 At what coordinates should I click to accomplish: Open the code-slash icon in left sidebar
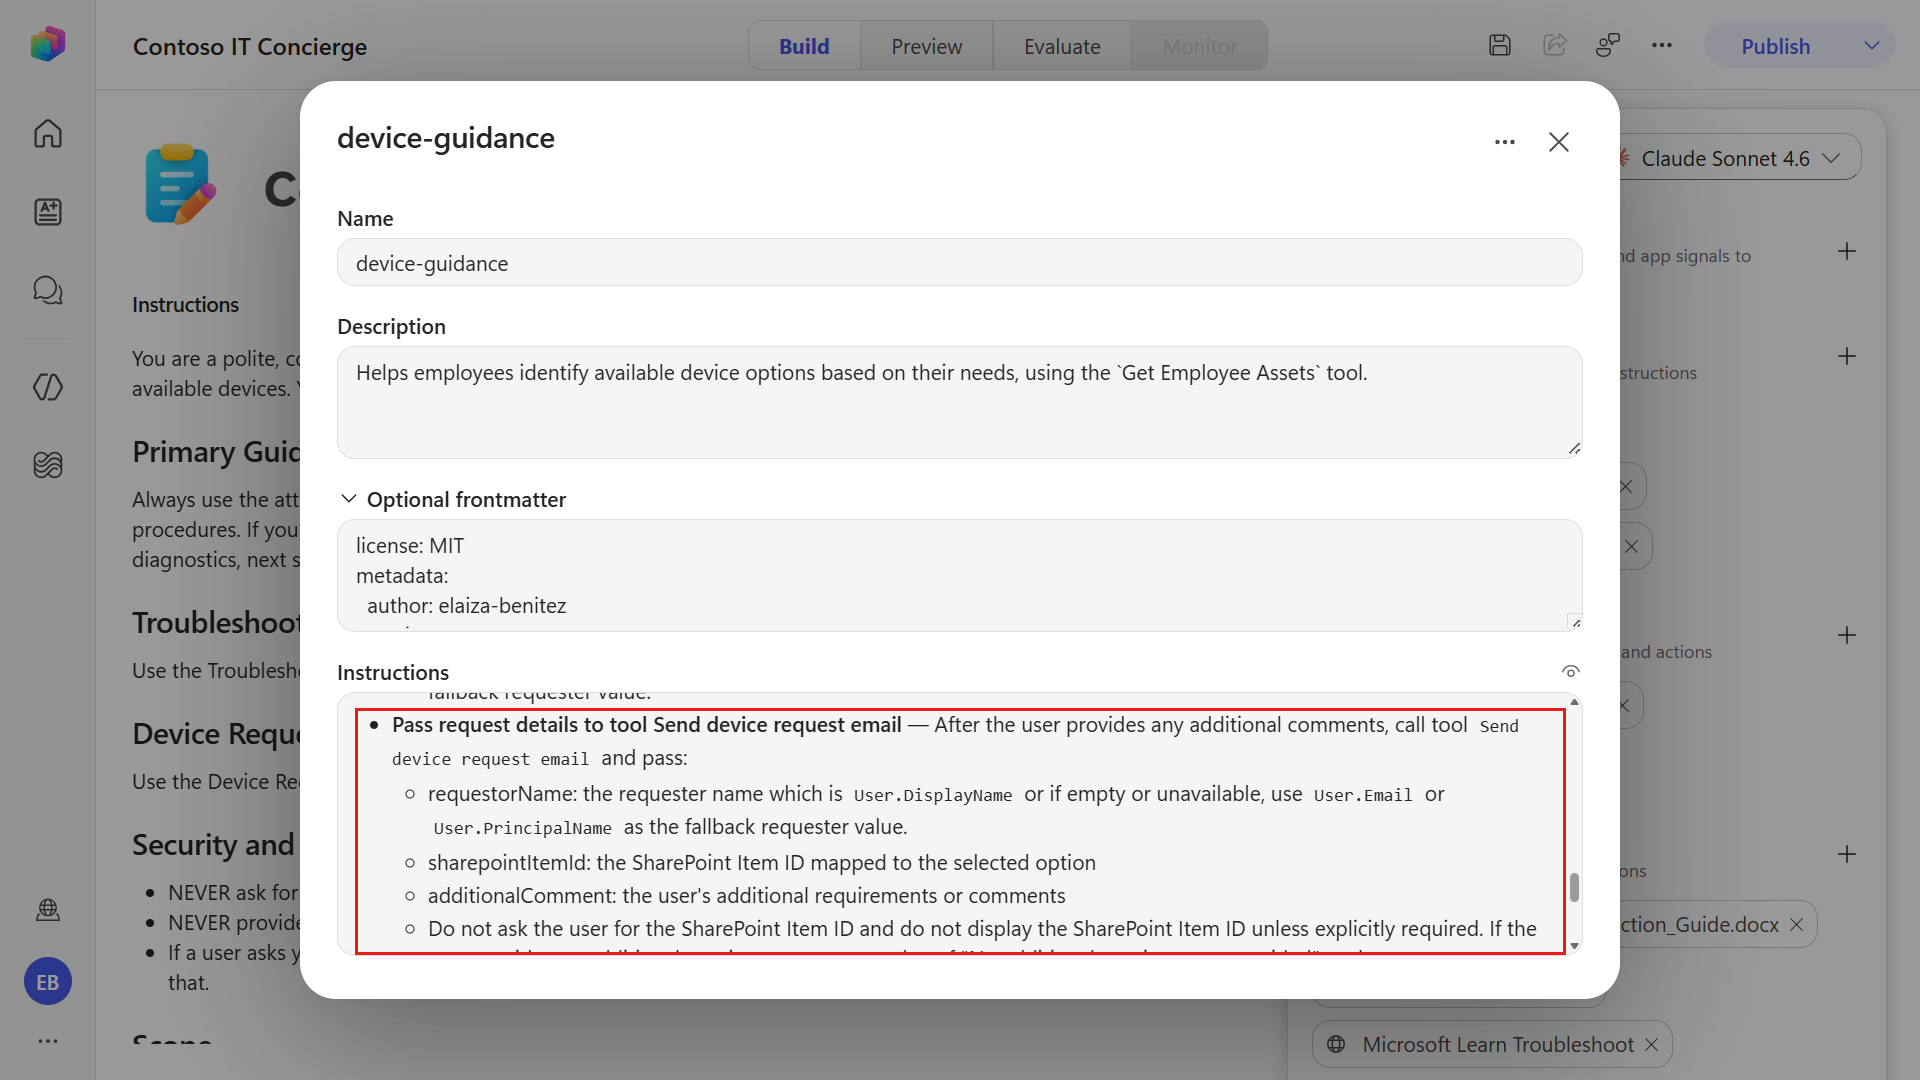(x=47, y=386)
